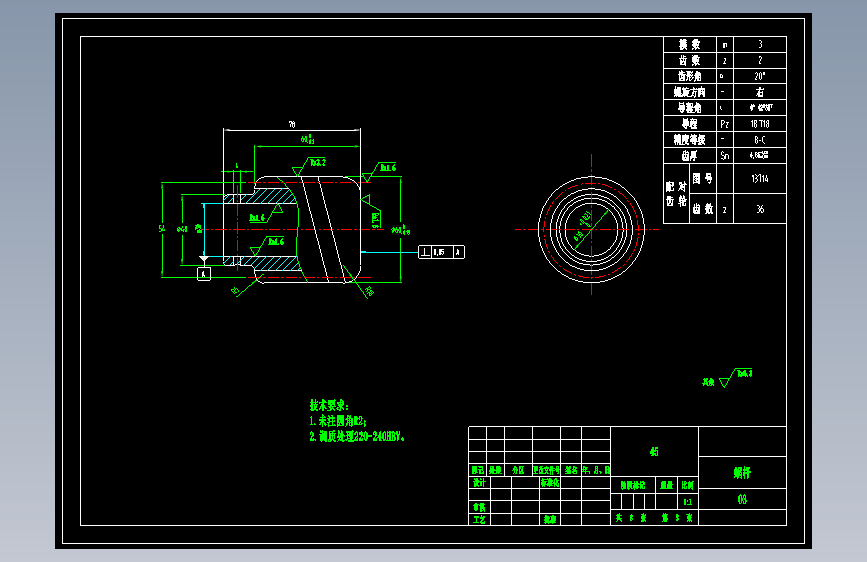
Task: Click the note "1.未注圆角R2;"
Action: (338, 421)
